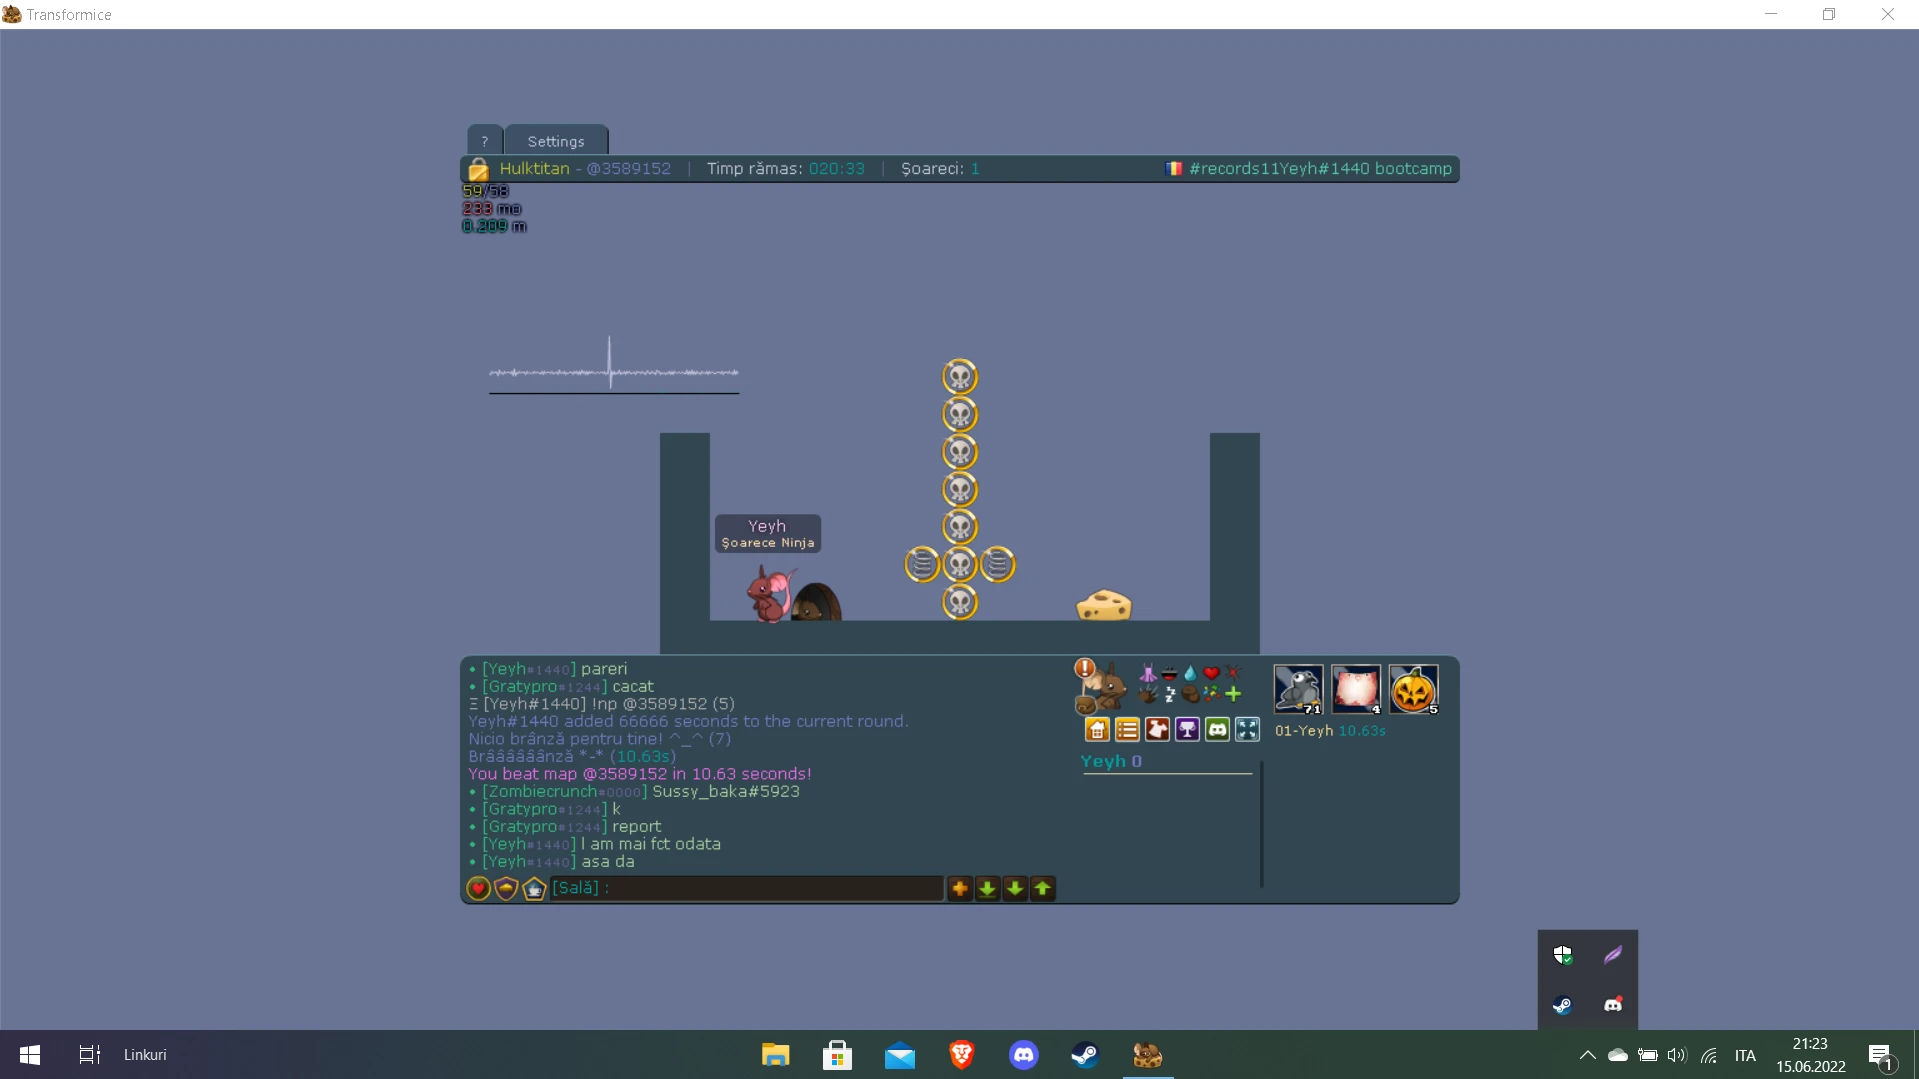The image size is (1919, 1079).
Task: Open the Settings tab
Action: point(556,141)
